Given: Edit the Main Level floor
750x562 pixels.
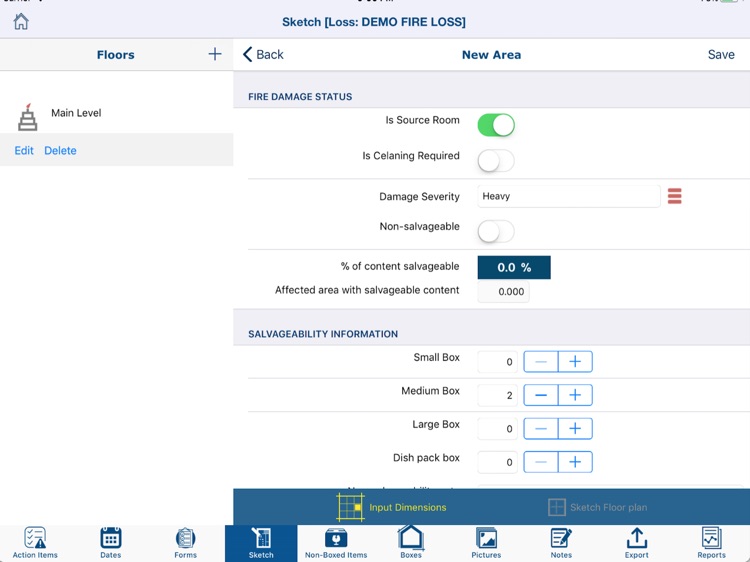Looking at the screenshot, I should pos(24,151).
